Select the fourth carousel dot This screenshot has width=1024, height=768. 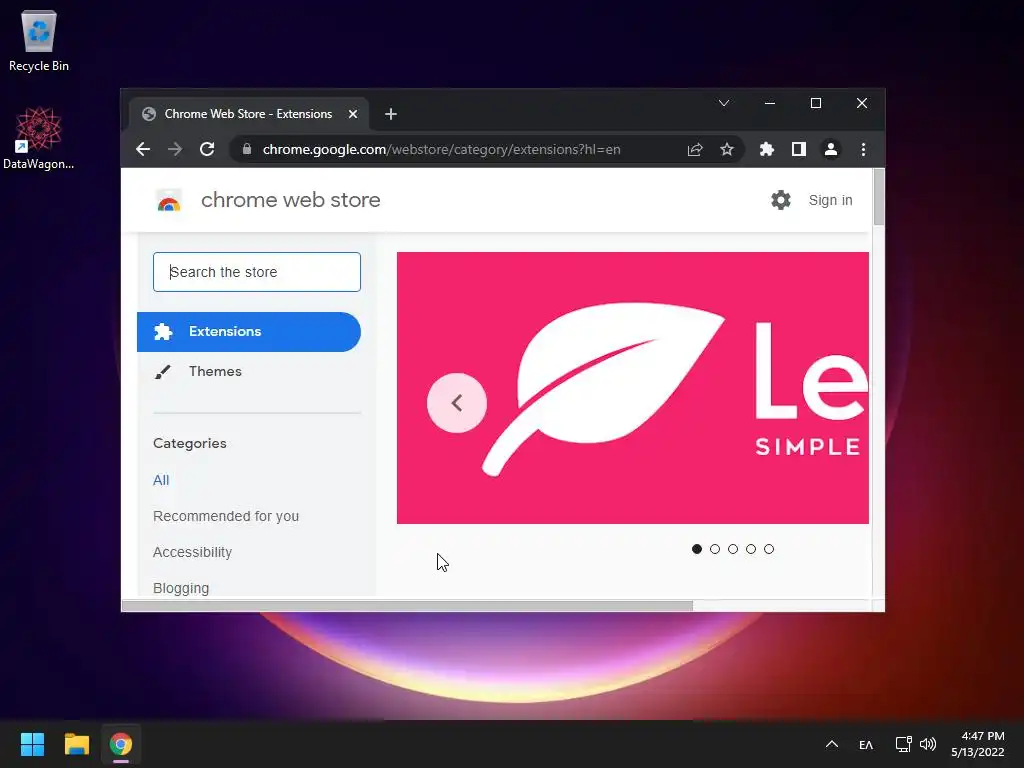(751, 549)
